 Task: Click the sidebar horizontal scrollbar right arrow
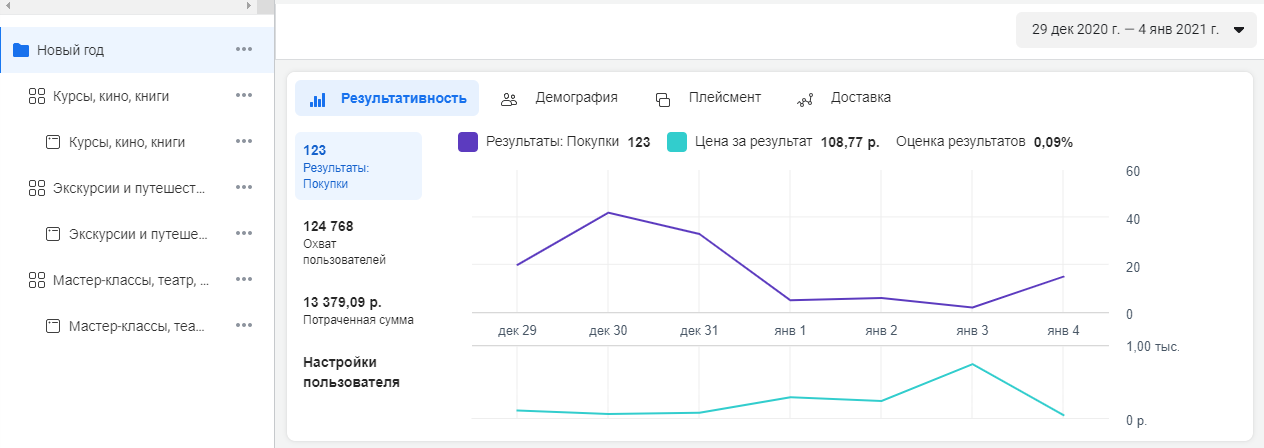[x=249, y=6]
